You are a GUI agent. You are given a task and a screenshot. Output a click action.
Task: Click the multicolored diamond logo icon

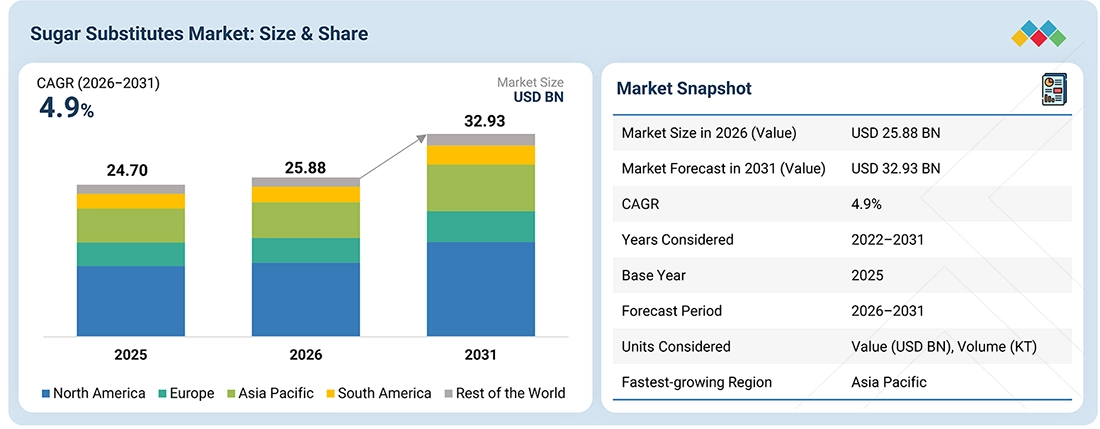1038,33
